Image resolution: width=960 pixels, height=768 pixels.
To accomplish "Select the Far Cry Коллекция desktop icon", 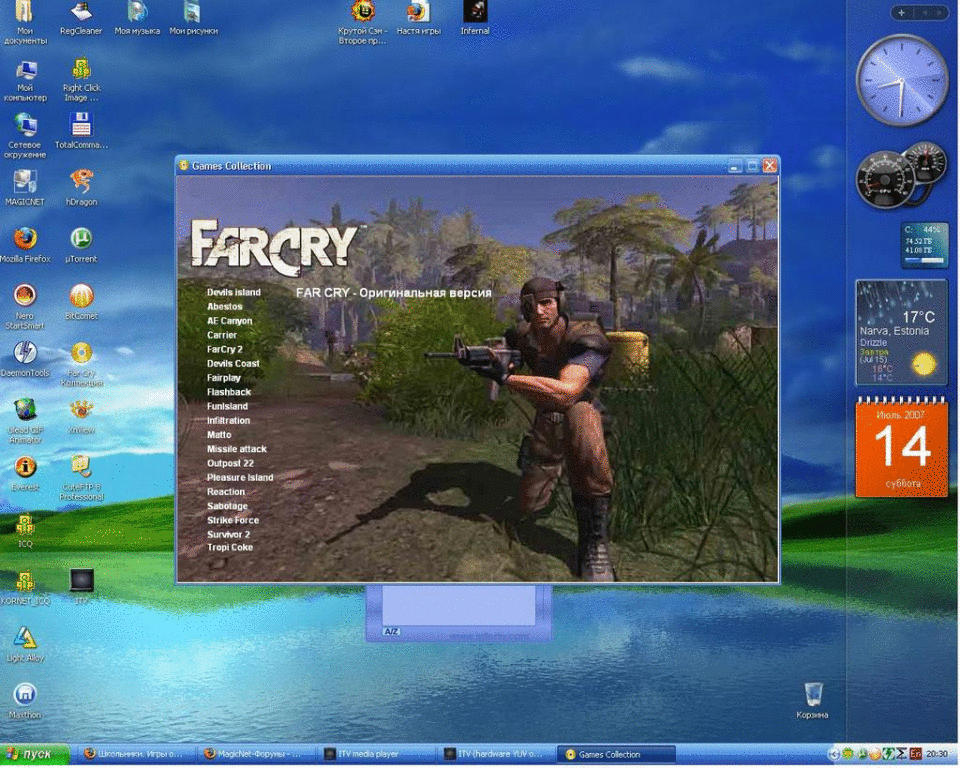I will click(x=81, y=364).
